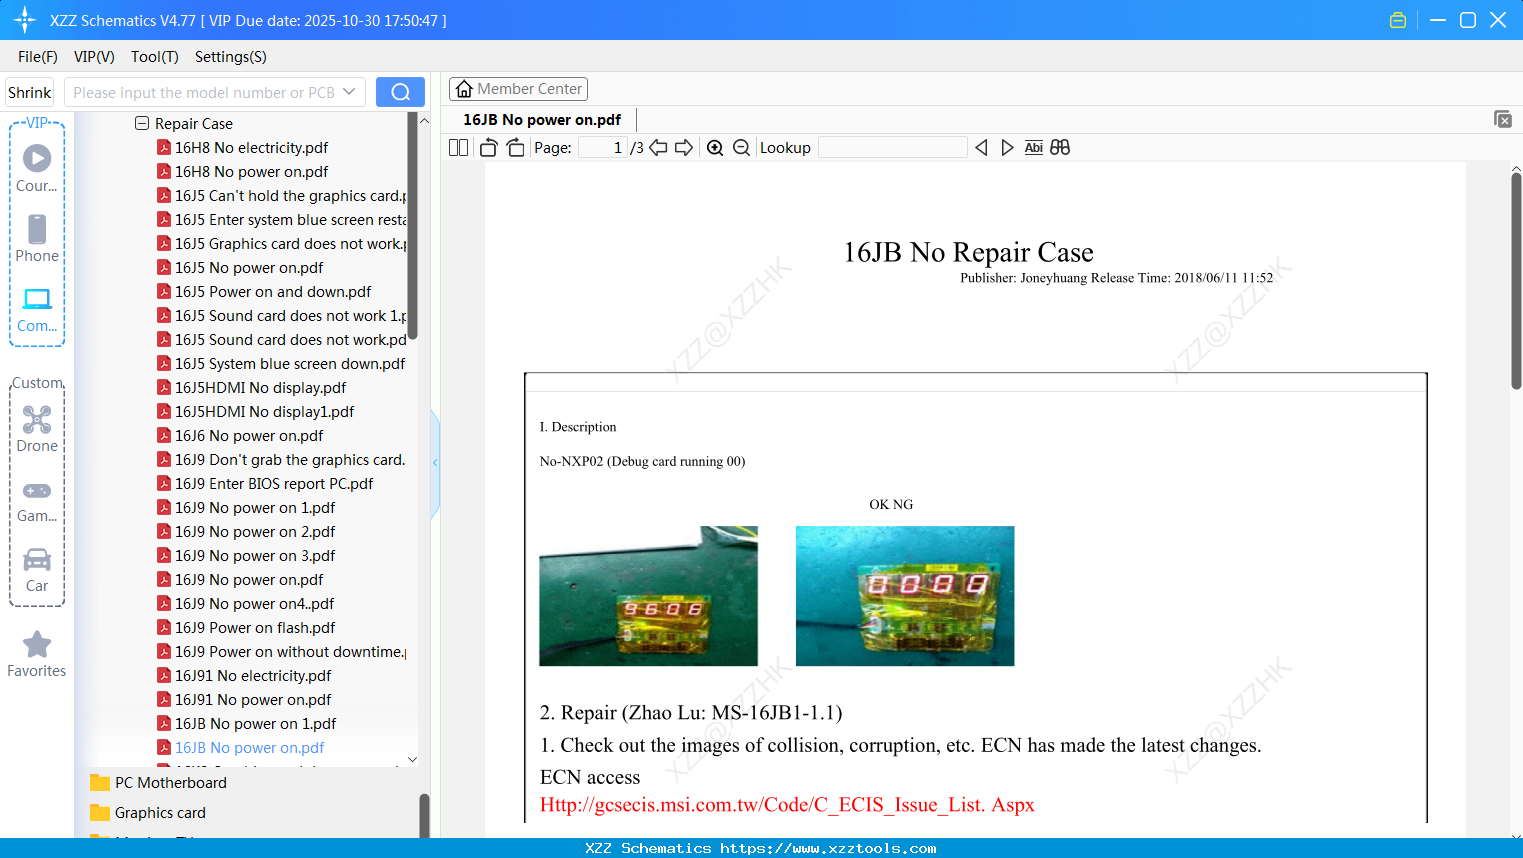Open the Drone category
Screen dimensions: 1523x858
37,429
